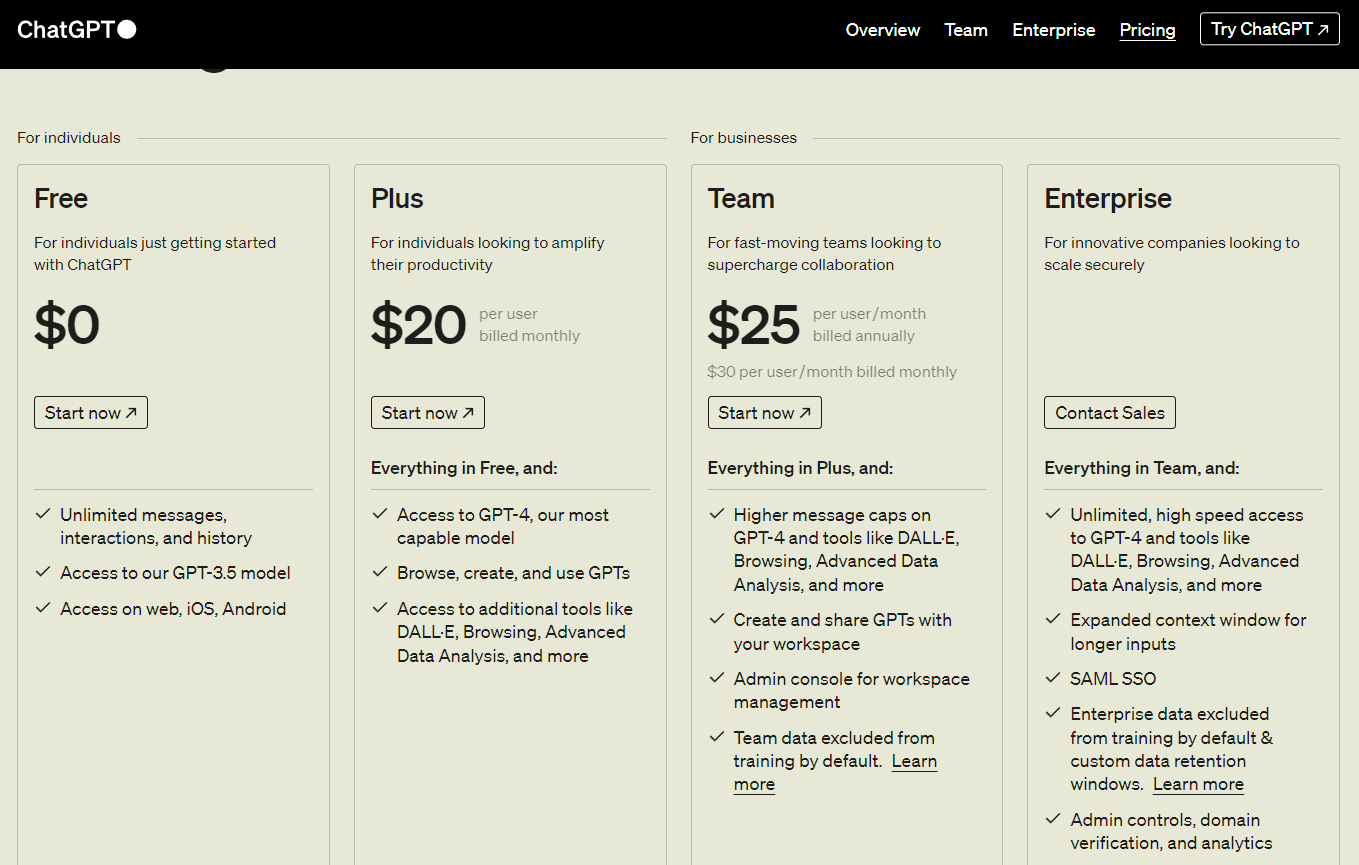Click 'Access to our GPT-3.5 model' feature
Image resolution: width=1359 pixels, height=865 pixels.
(175, 573)
